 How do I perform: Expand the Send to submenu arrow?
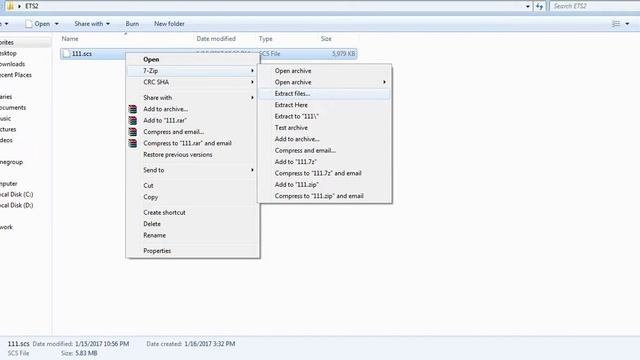pos(252,171)
